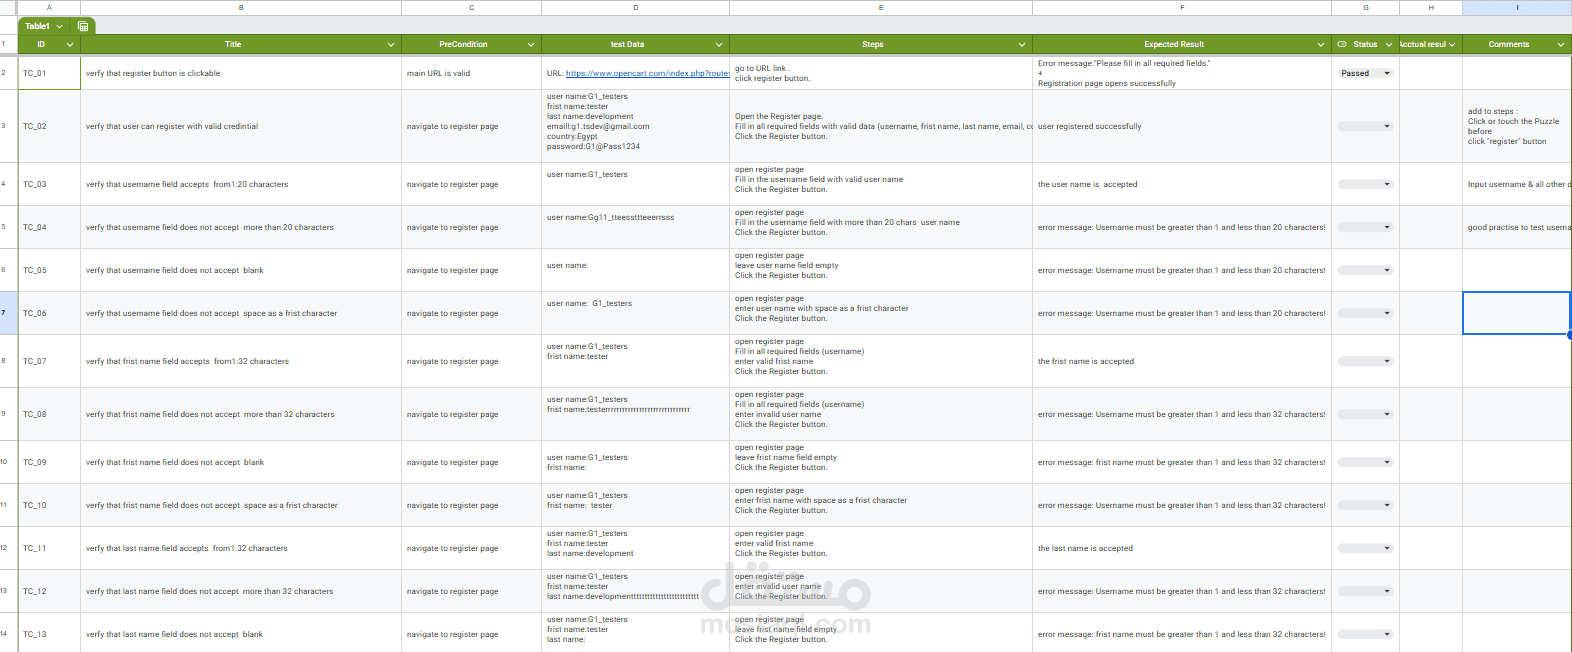Select 'the last name is accepted' cell

point(1182,548)
